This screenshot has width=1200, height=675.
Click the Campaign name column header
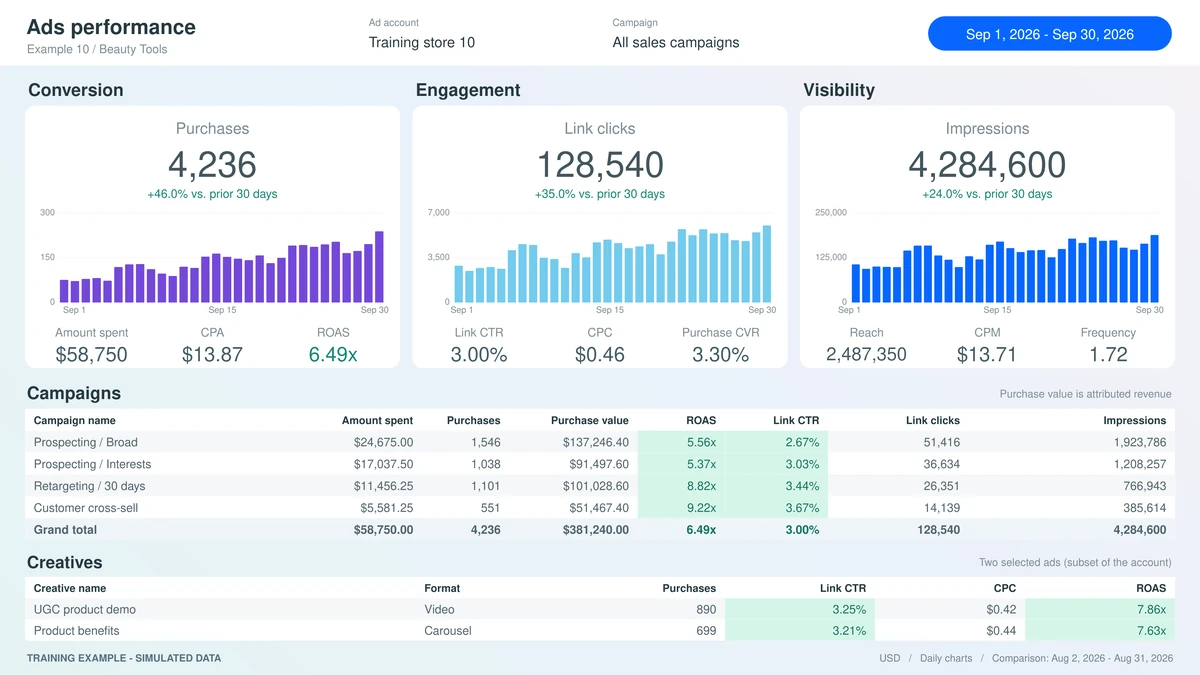coord(74,421)
